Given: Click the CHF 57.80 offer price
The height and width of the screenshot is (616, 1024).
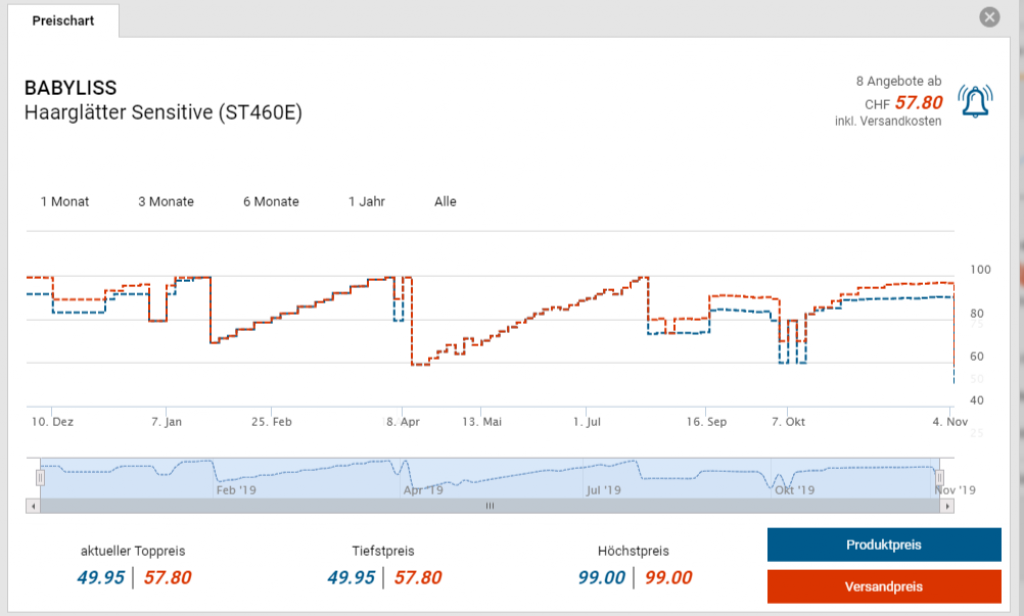Looking at the screenshot, I should [918, 103].
